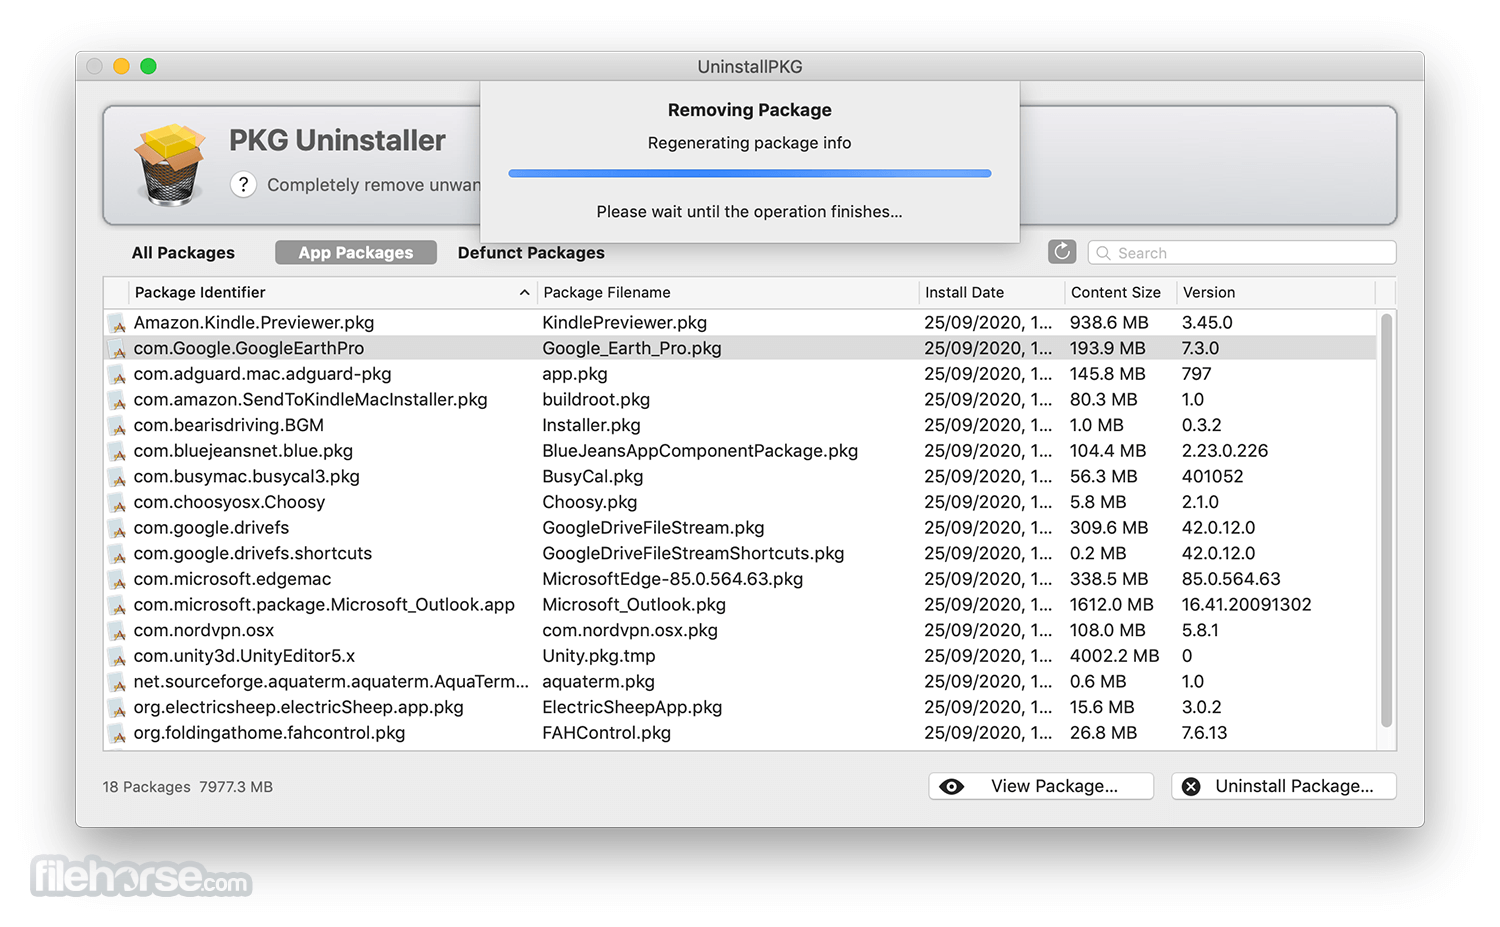
Task: Click version 2.23.0.226 cell
Action: click(1224, 451)
